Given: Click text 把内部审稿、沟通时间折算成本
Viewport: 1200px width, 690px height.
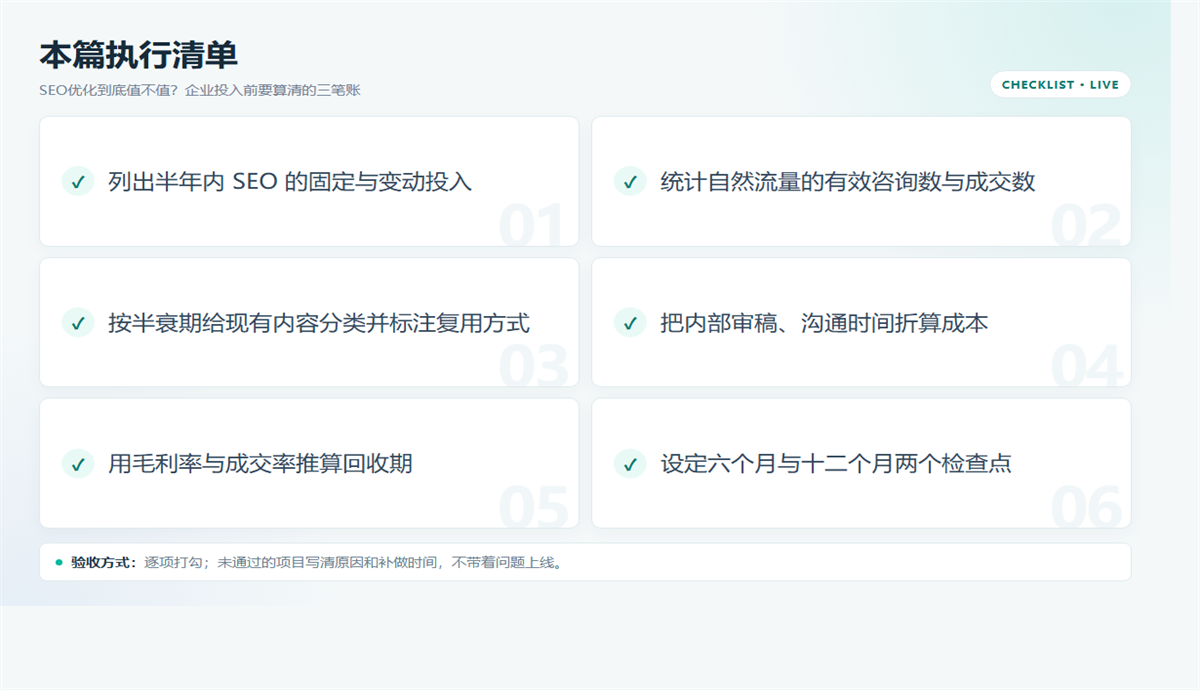Looking at the screenshot, I should 824,322.
